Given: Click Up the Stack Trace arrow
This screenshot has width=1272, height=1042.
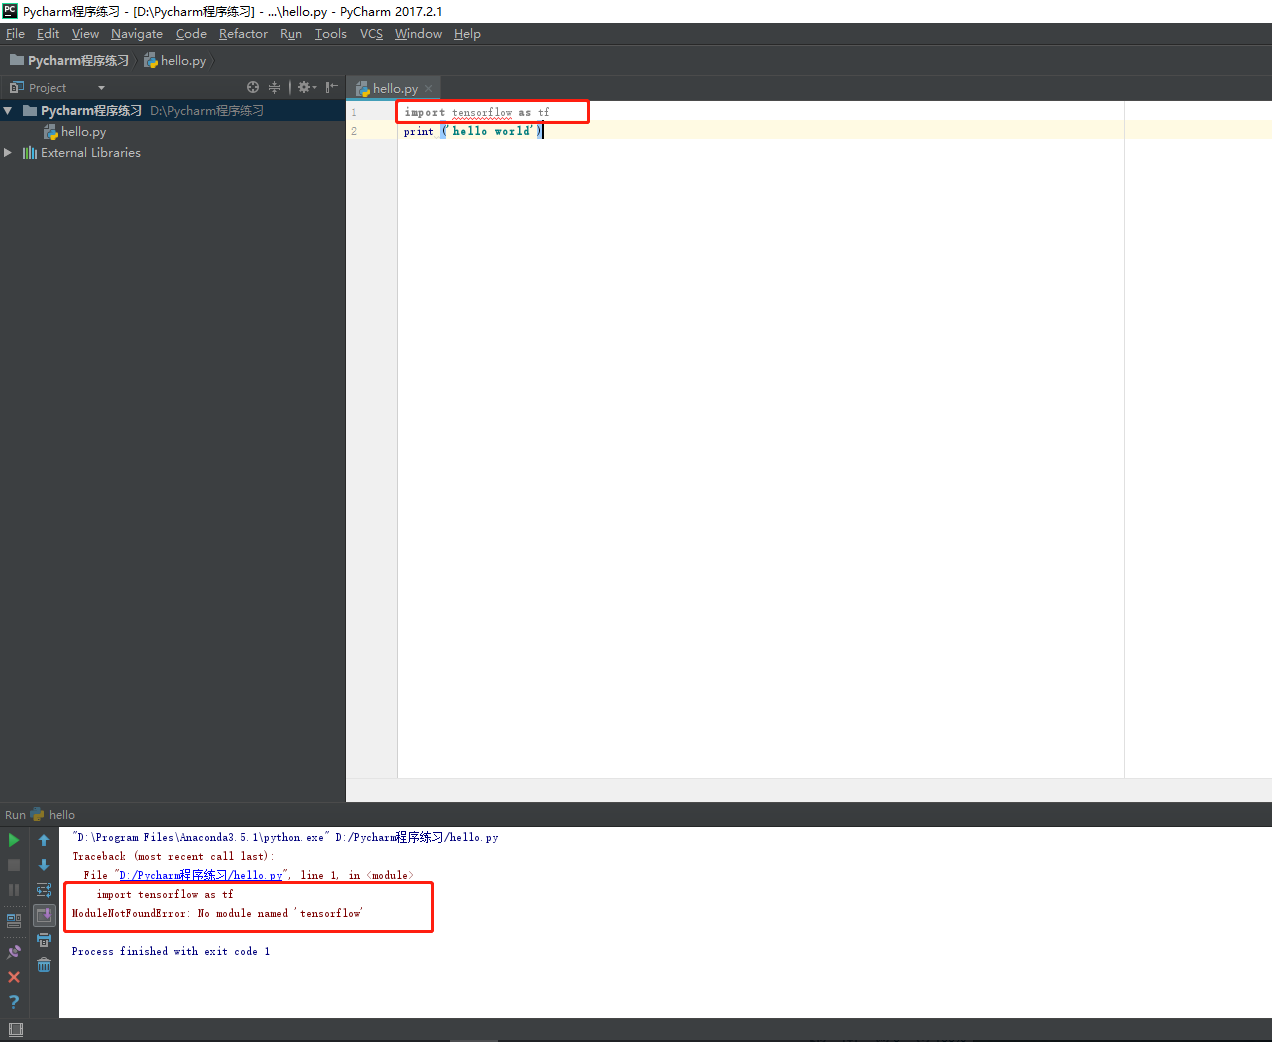Looking at the screenshot, I should (x=43, y=840).
